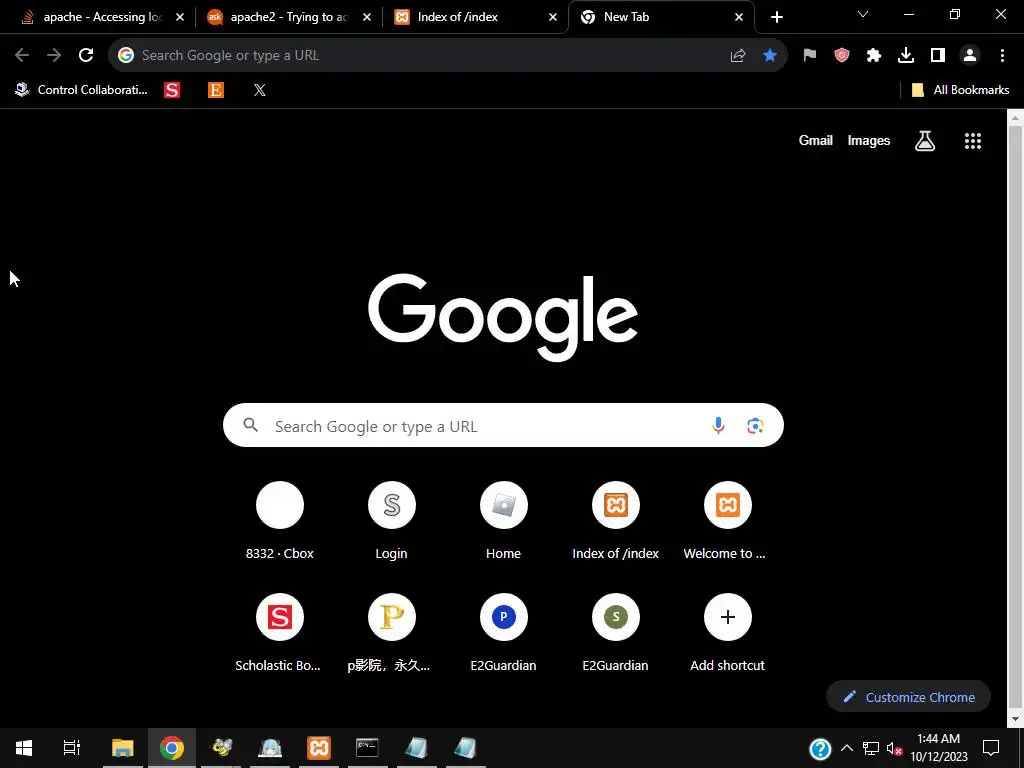
Task: Open the E2Guardian shortcut with green S icon
Action: tap(615, 633)
